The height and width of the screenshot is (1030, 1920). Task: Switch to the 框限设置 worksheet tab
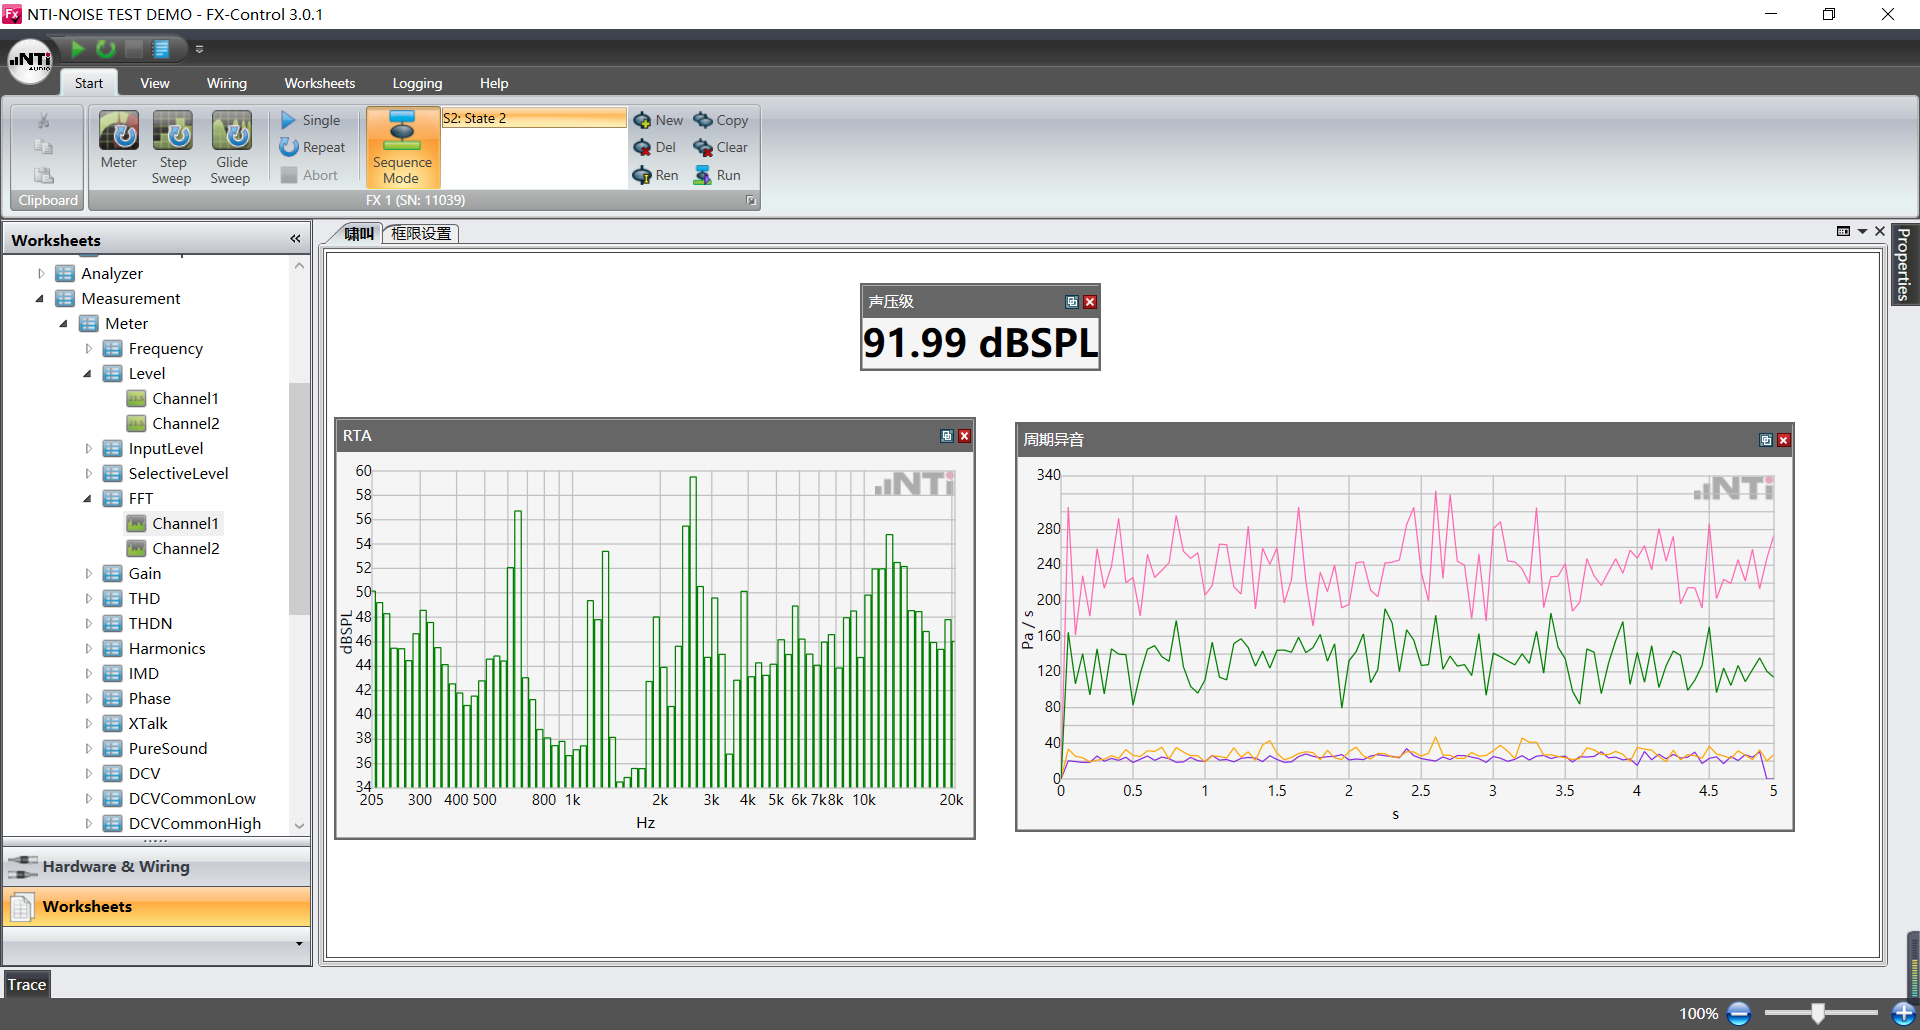coord(421,233)
